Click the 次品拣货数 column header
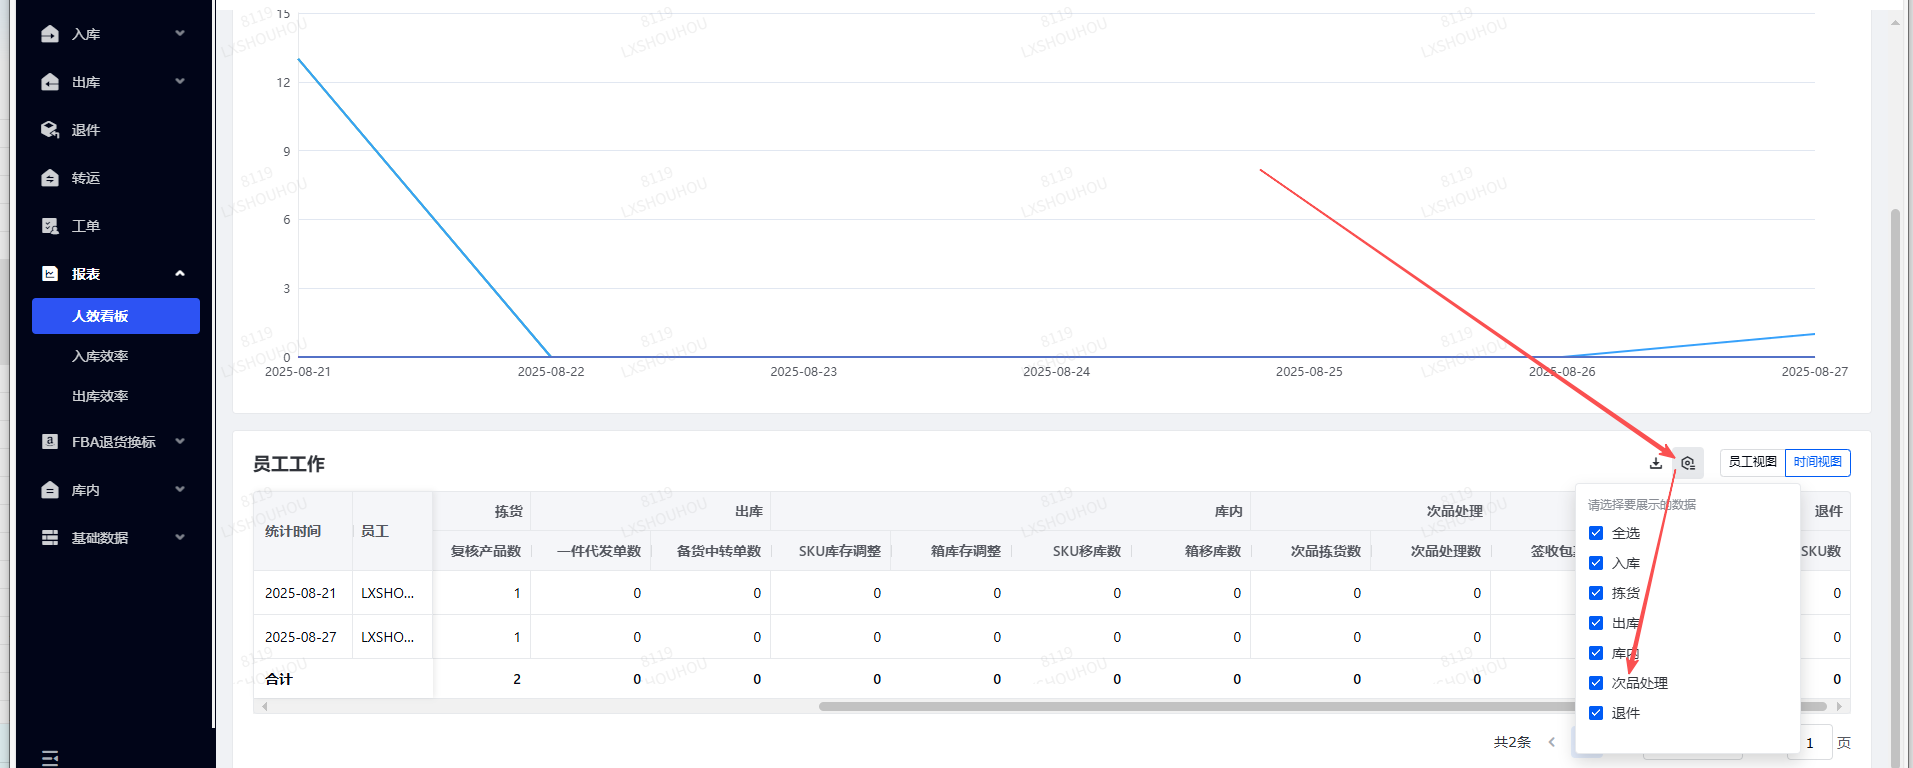Image resolution: width=1913 pixels, height=768 pixels. [1326, 551]
